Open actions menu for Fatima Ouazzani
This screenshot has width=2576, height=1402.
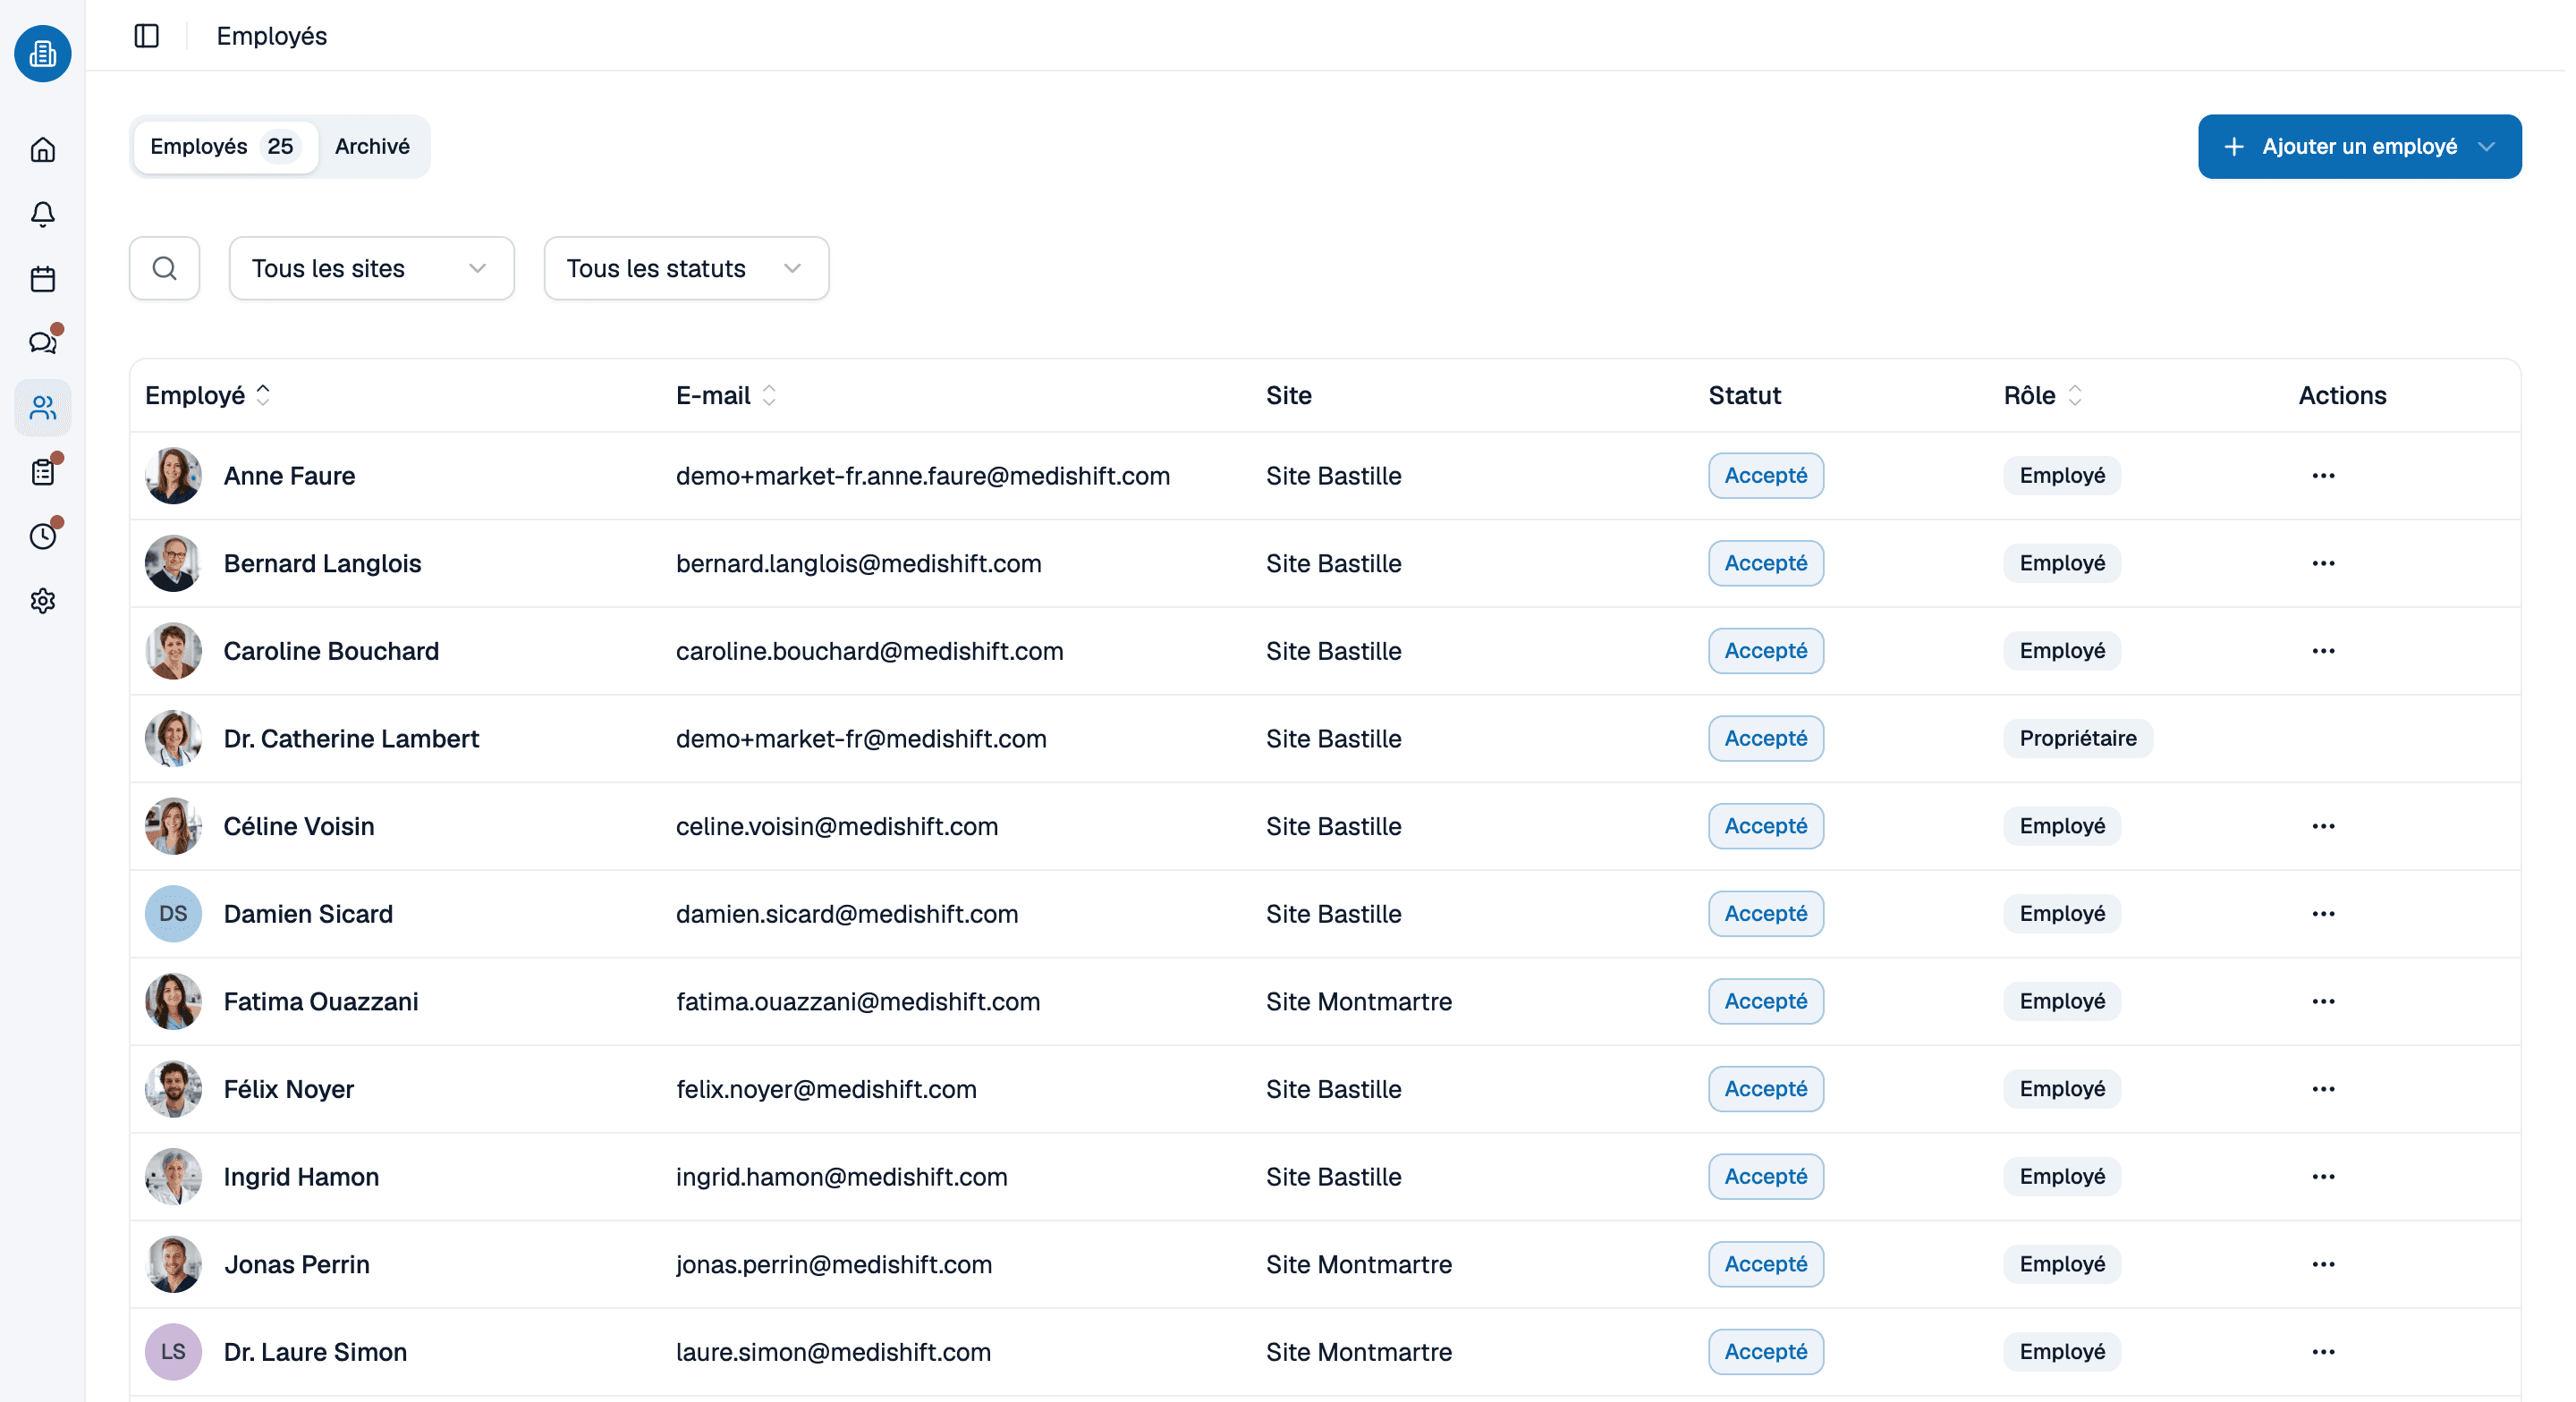(2323, 1002)
